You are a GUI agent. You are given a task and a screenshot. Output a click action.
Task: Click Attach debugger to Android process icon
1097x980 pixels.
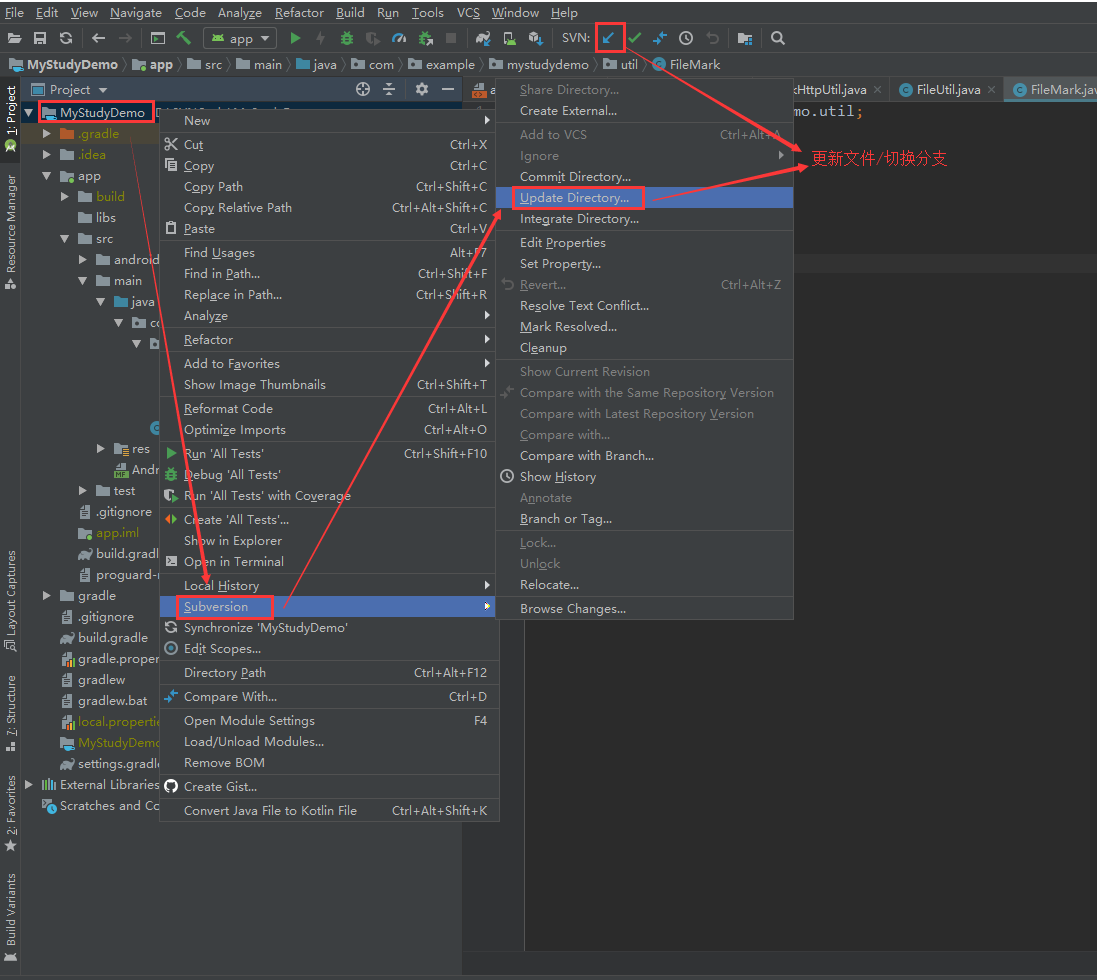point(425,38)
